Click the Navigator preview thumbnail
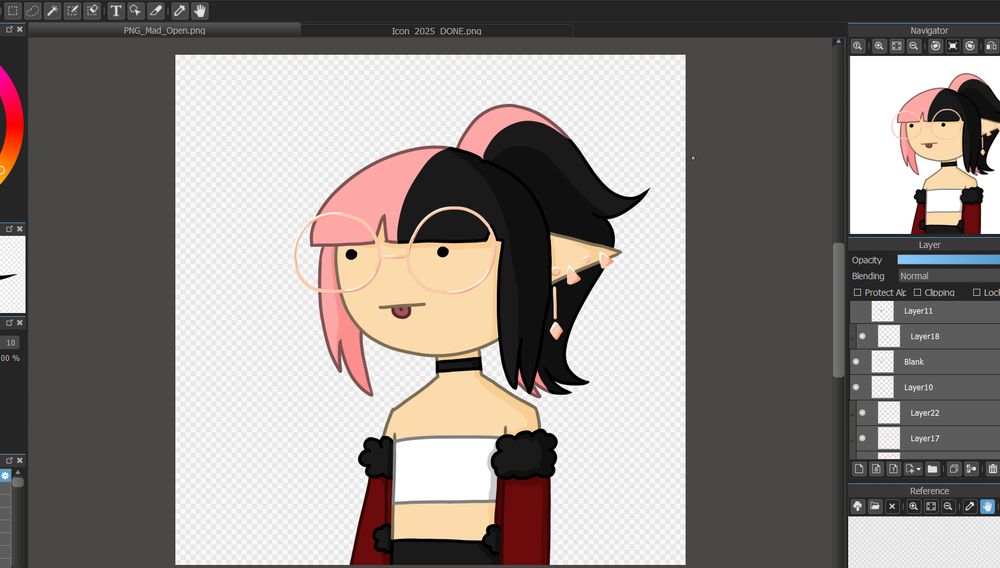The height and width of the screenshot is (568, 1000). [x=925, y=145]
